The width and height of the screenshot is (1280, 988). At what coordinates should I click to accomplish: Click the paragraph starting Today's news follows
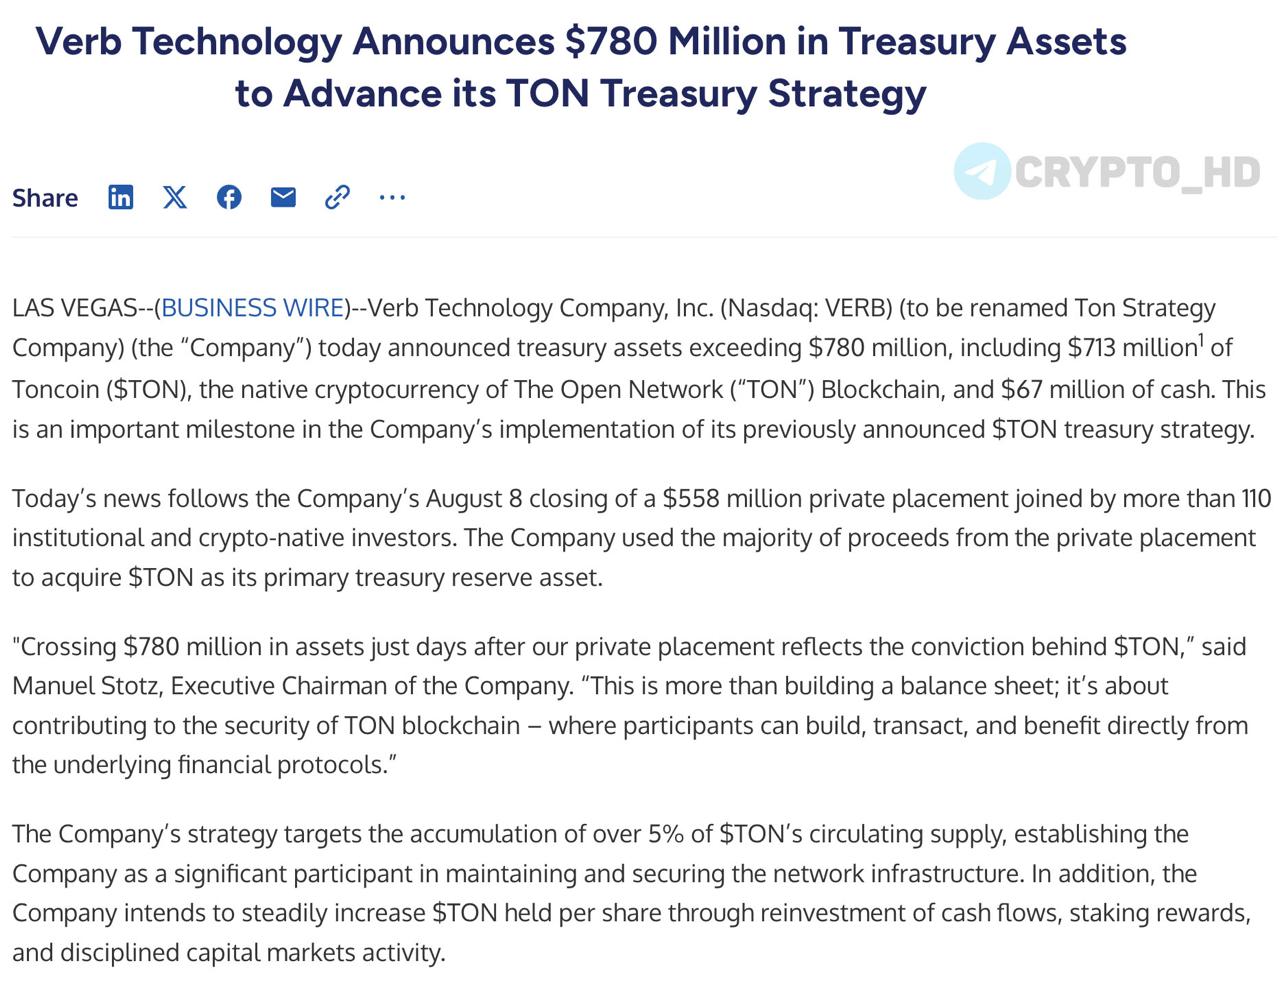click(641, 538)
